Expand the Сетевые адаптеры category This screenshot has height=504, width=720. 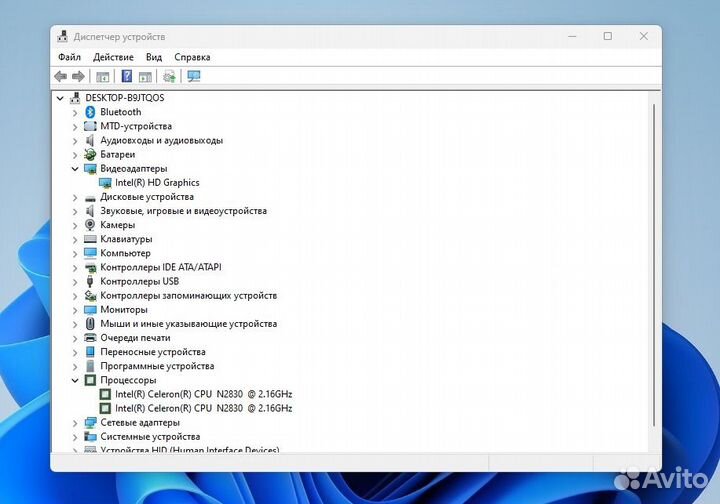(x=75, y=423)
